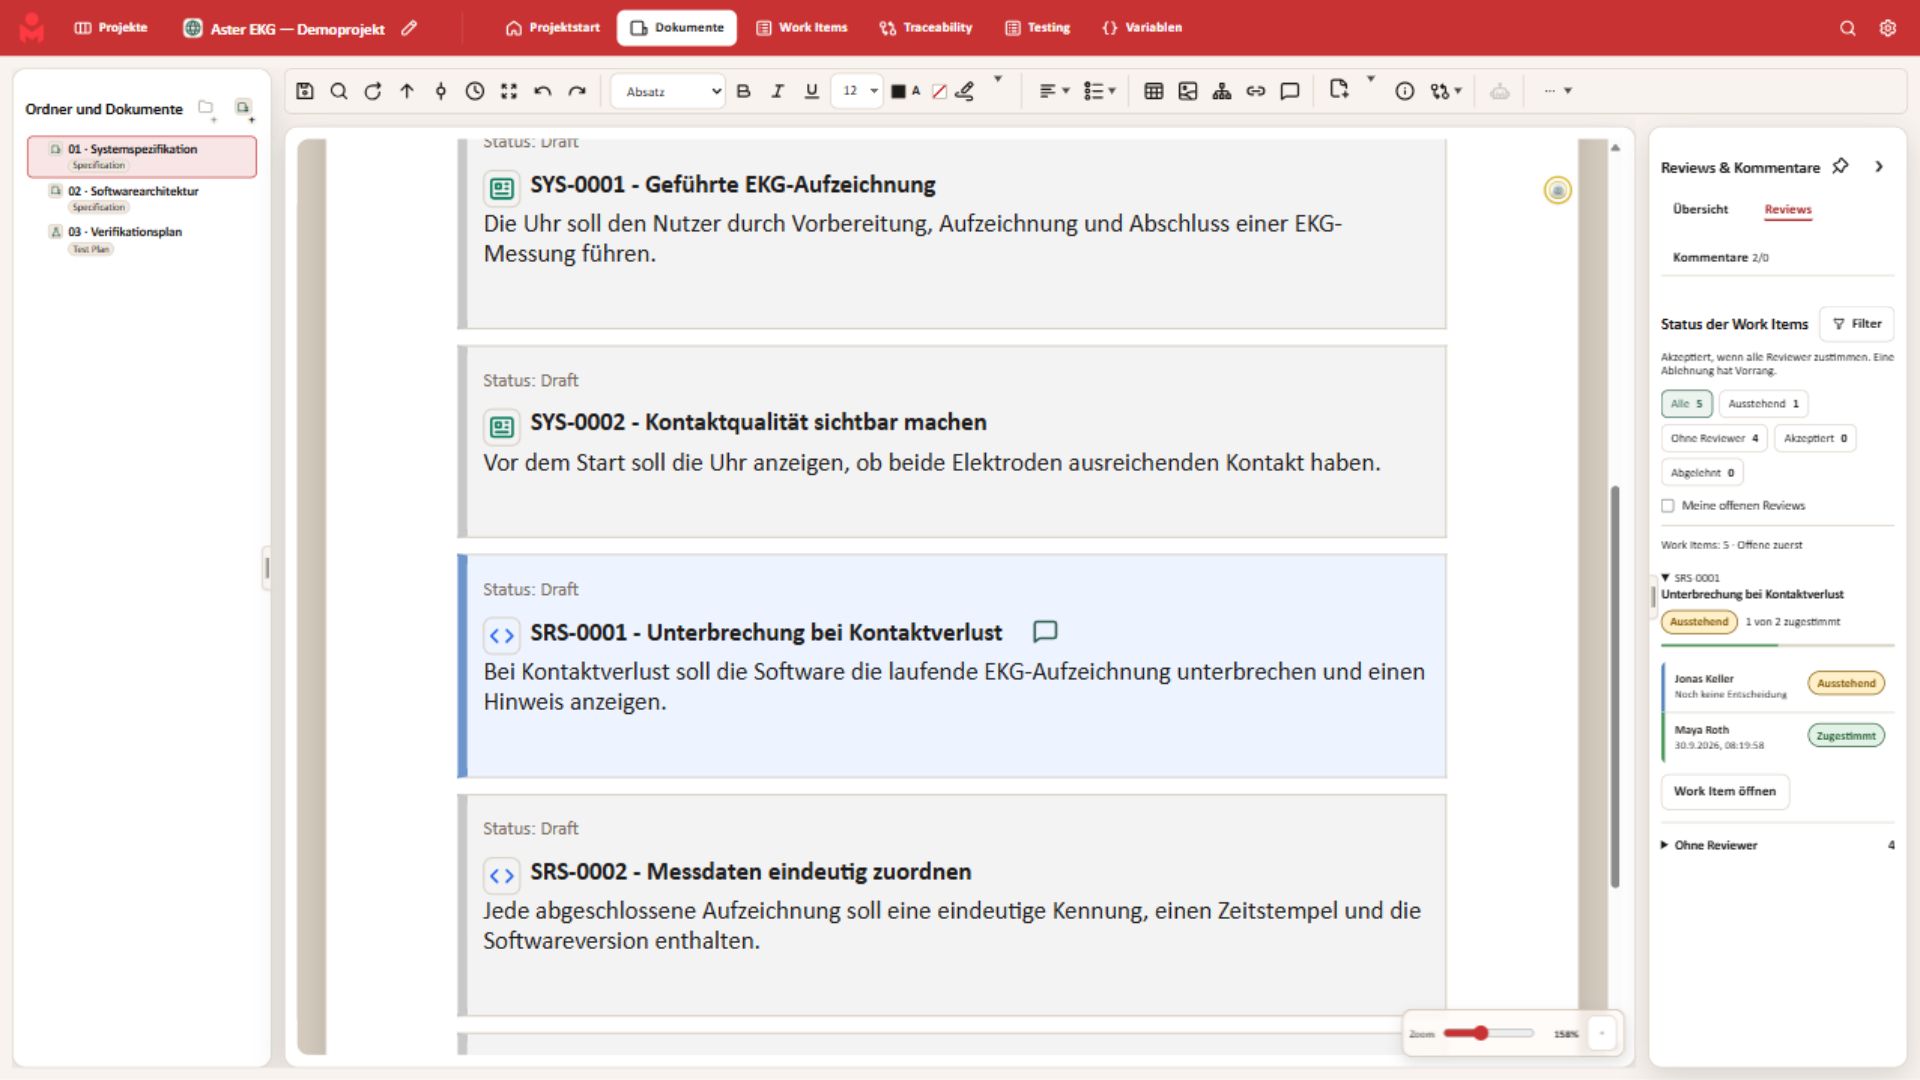Click the zoom slider handle
The image size is (1920, 1080).
click(x=1481, y=1033)
